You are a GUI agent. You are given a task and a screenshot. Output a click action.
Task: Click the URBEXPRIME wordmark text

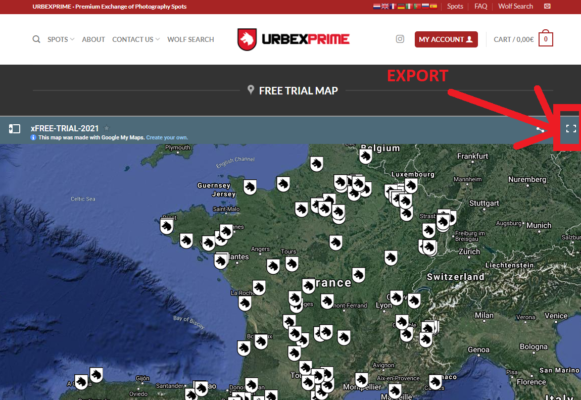[x=306, y=39]
